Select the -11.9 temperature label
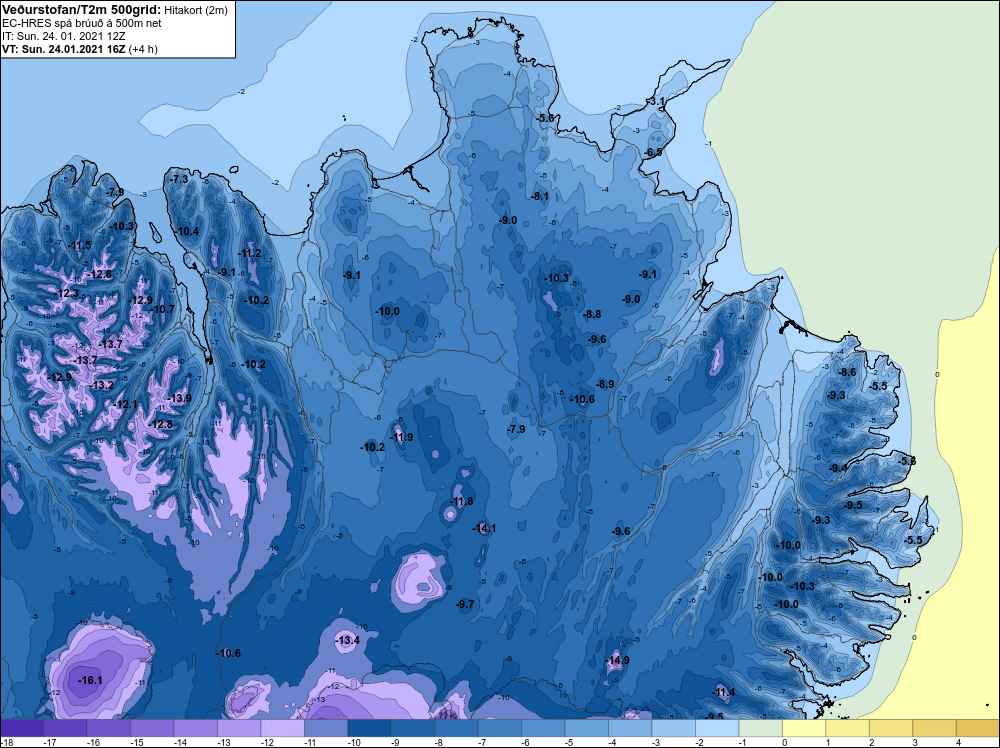 coord(401,437)
